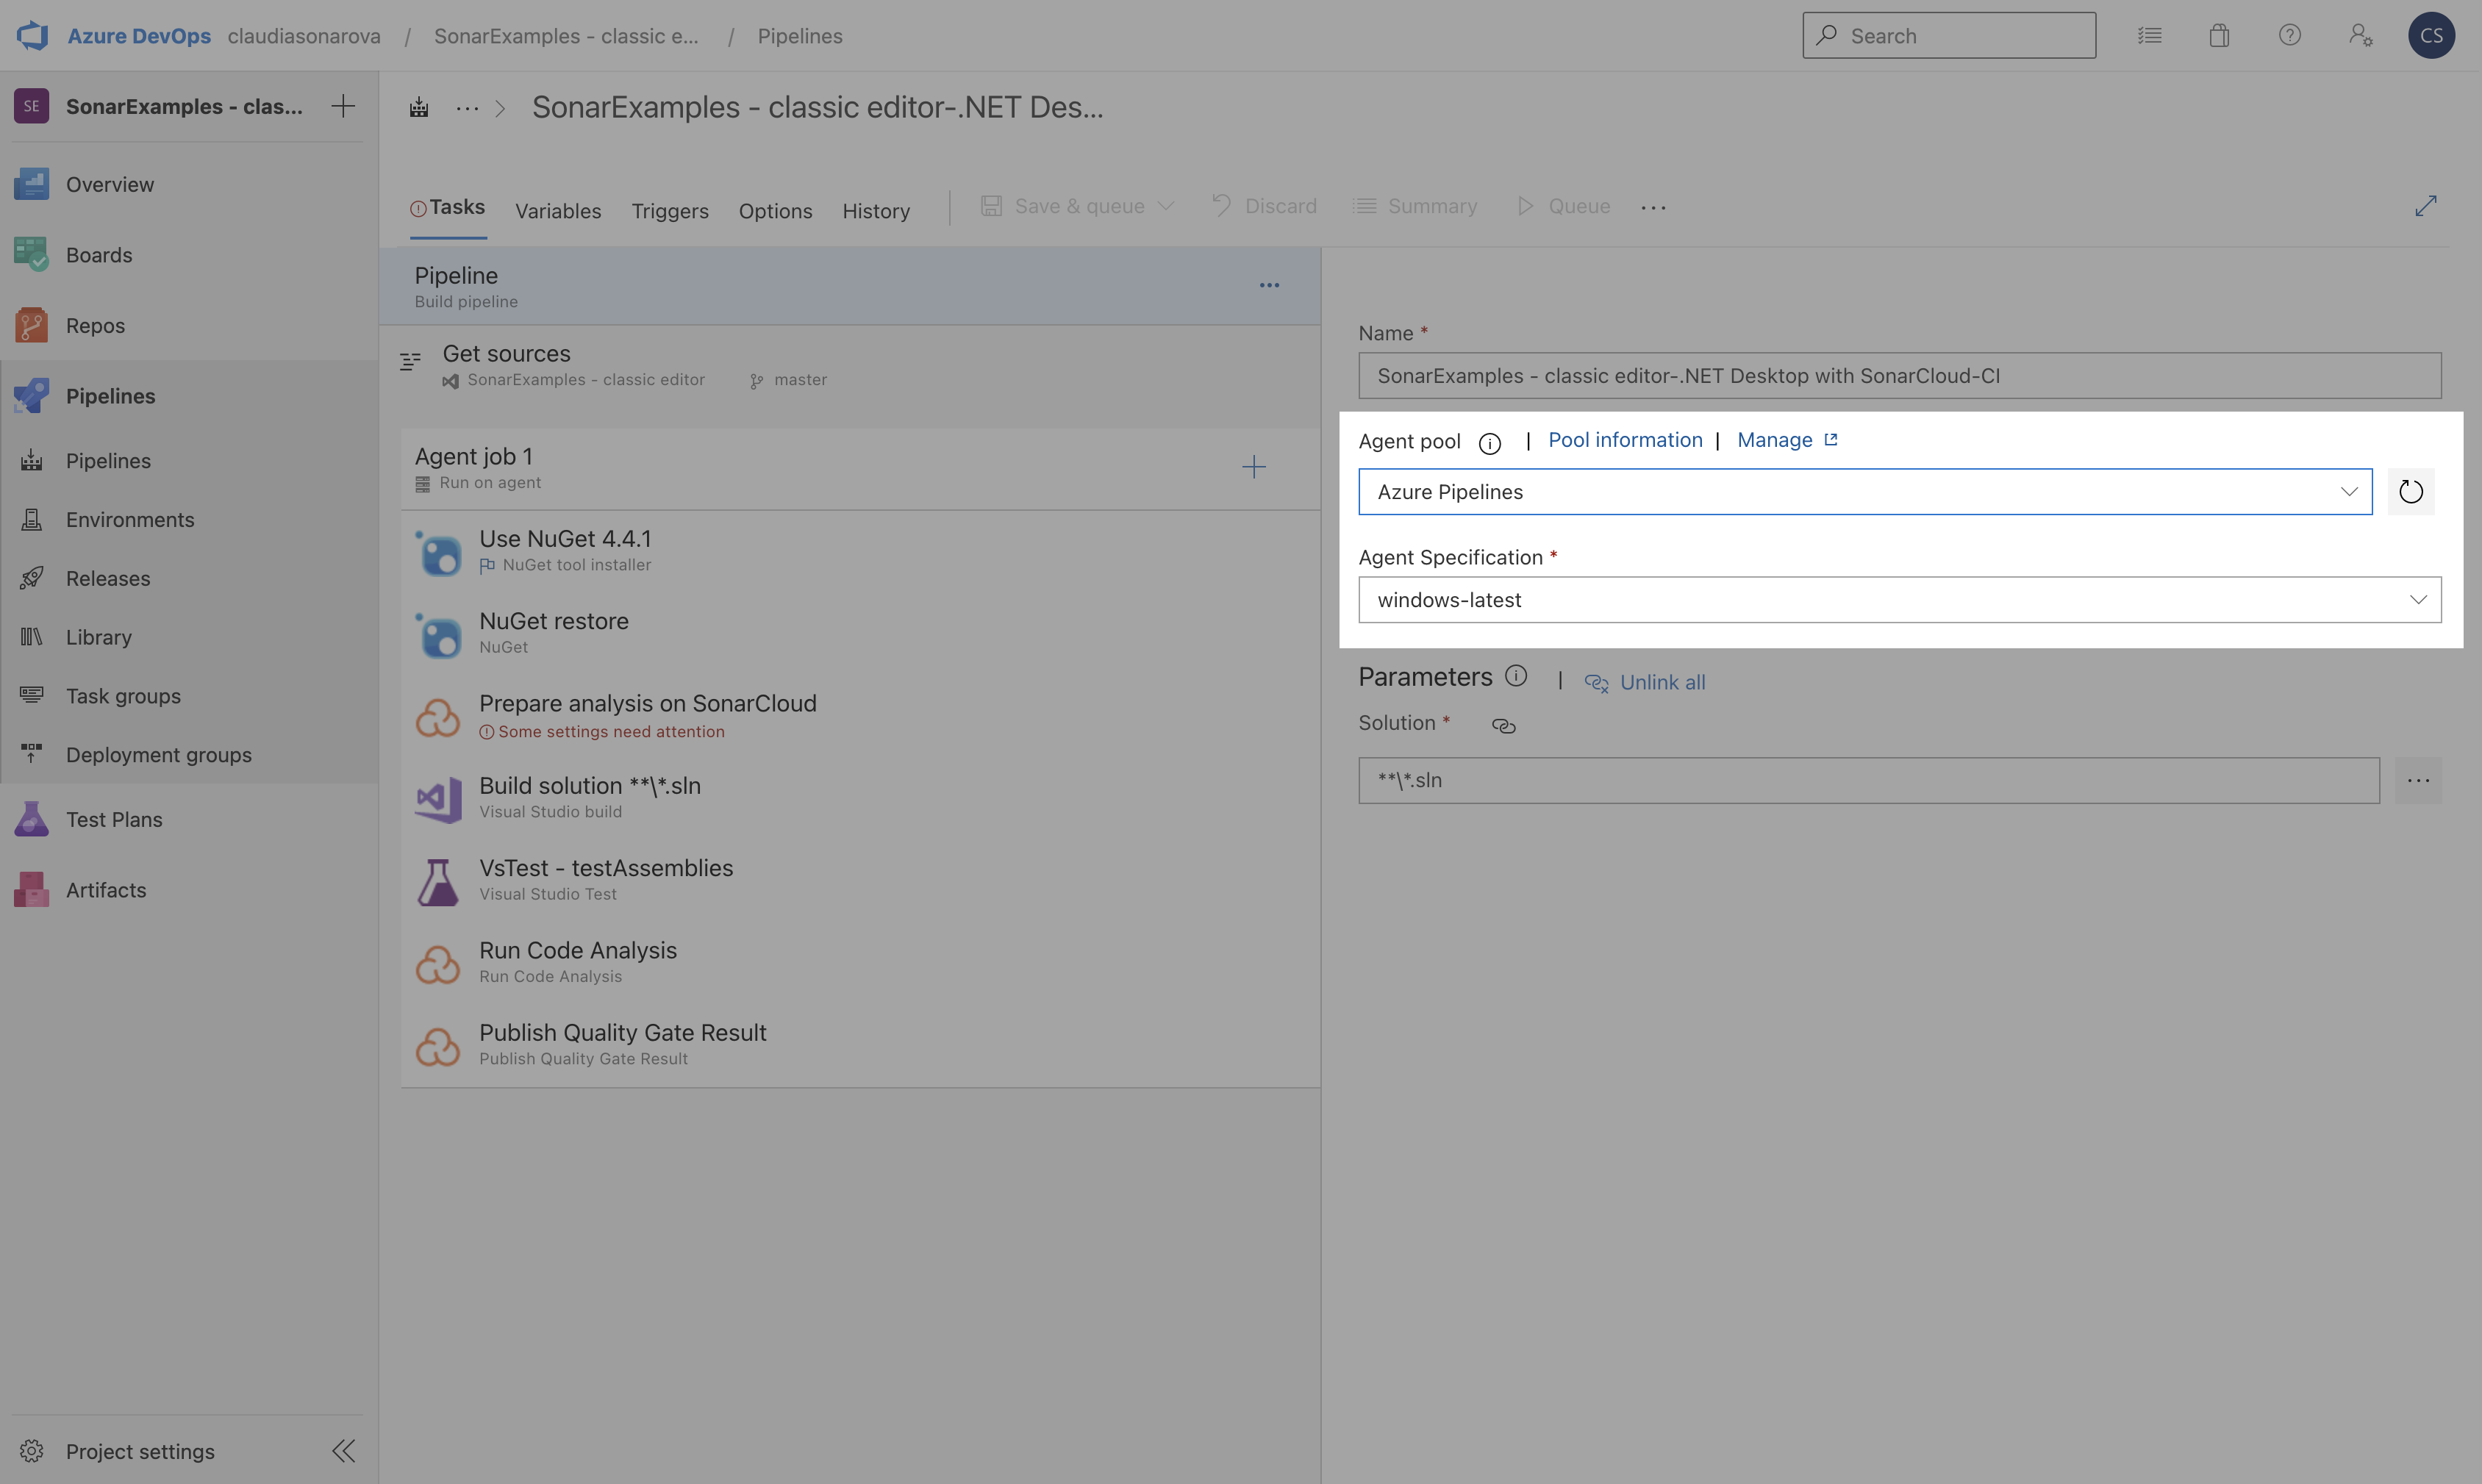2482x1484 pixels.
Task: Switch to the Options tab
Action: (775, 211)
